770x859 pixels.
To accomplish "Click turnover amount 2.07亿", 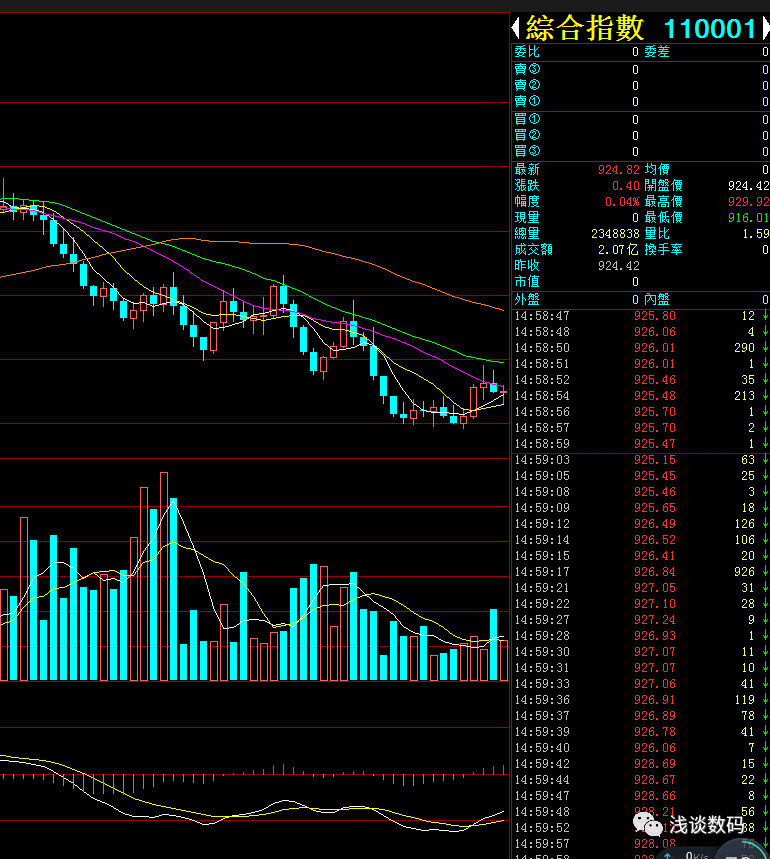I will coord(618,250).
